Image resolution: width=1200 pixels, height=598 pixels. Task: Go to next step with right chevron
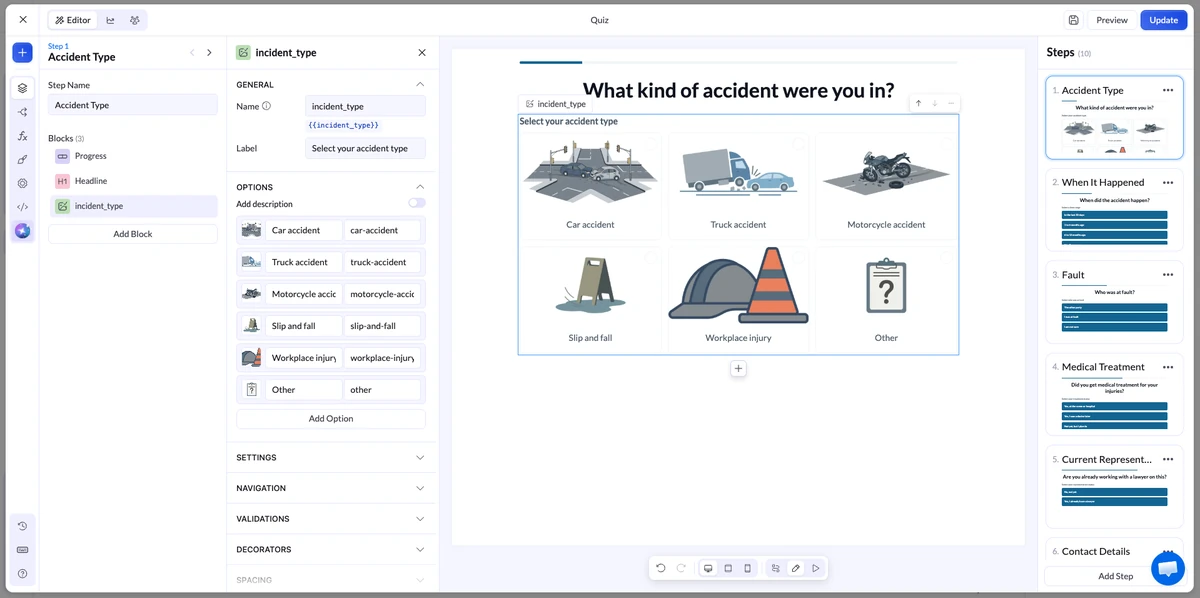coord(209,52)
